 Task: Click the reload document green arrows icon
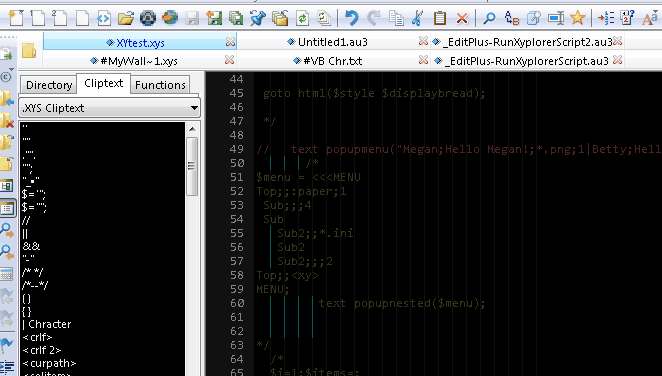[302, 18]
